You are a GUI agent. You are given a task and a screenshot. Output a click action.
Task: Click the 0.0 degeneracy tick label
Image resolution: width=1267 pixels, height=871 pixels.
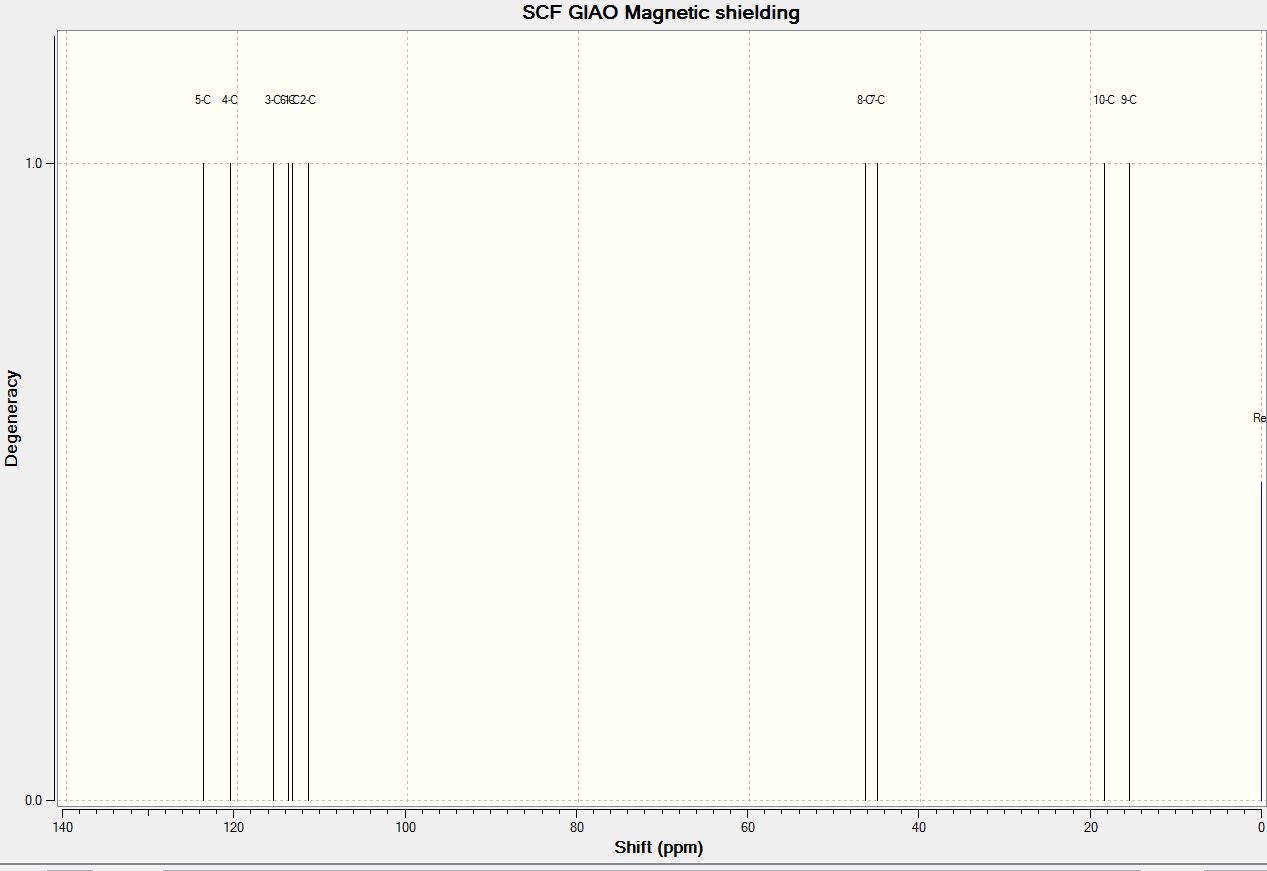(33, 800)
